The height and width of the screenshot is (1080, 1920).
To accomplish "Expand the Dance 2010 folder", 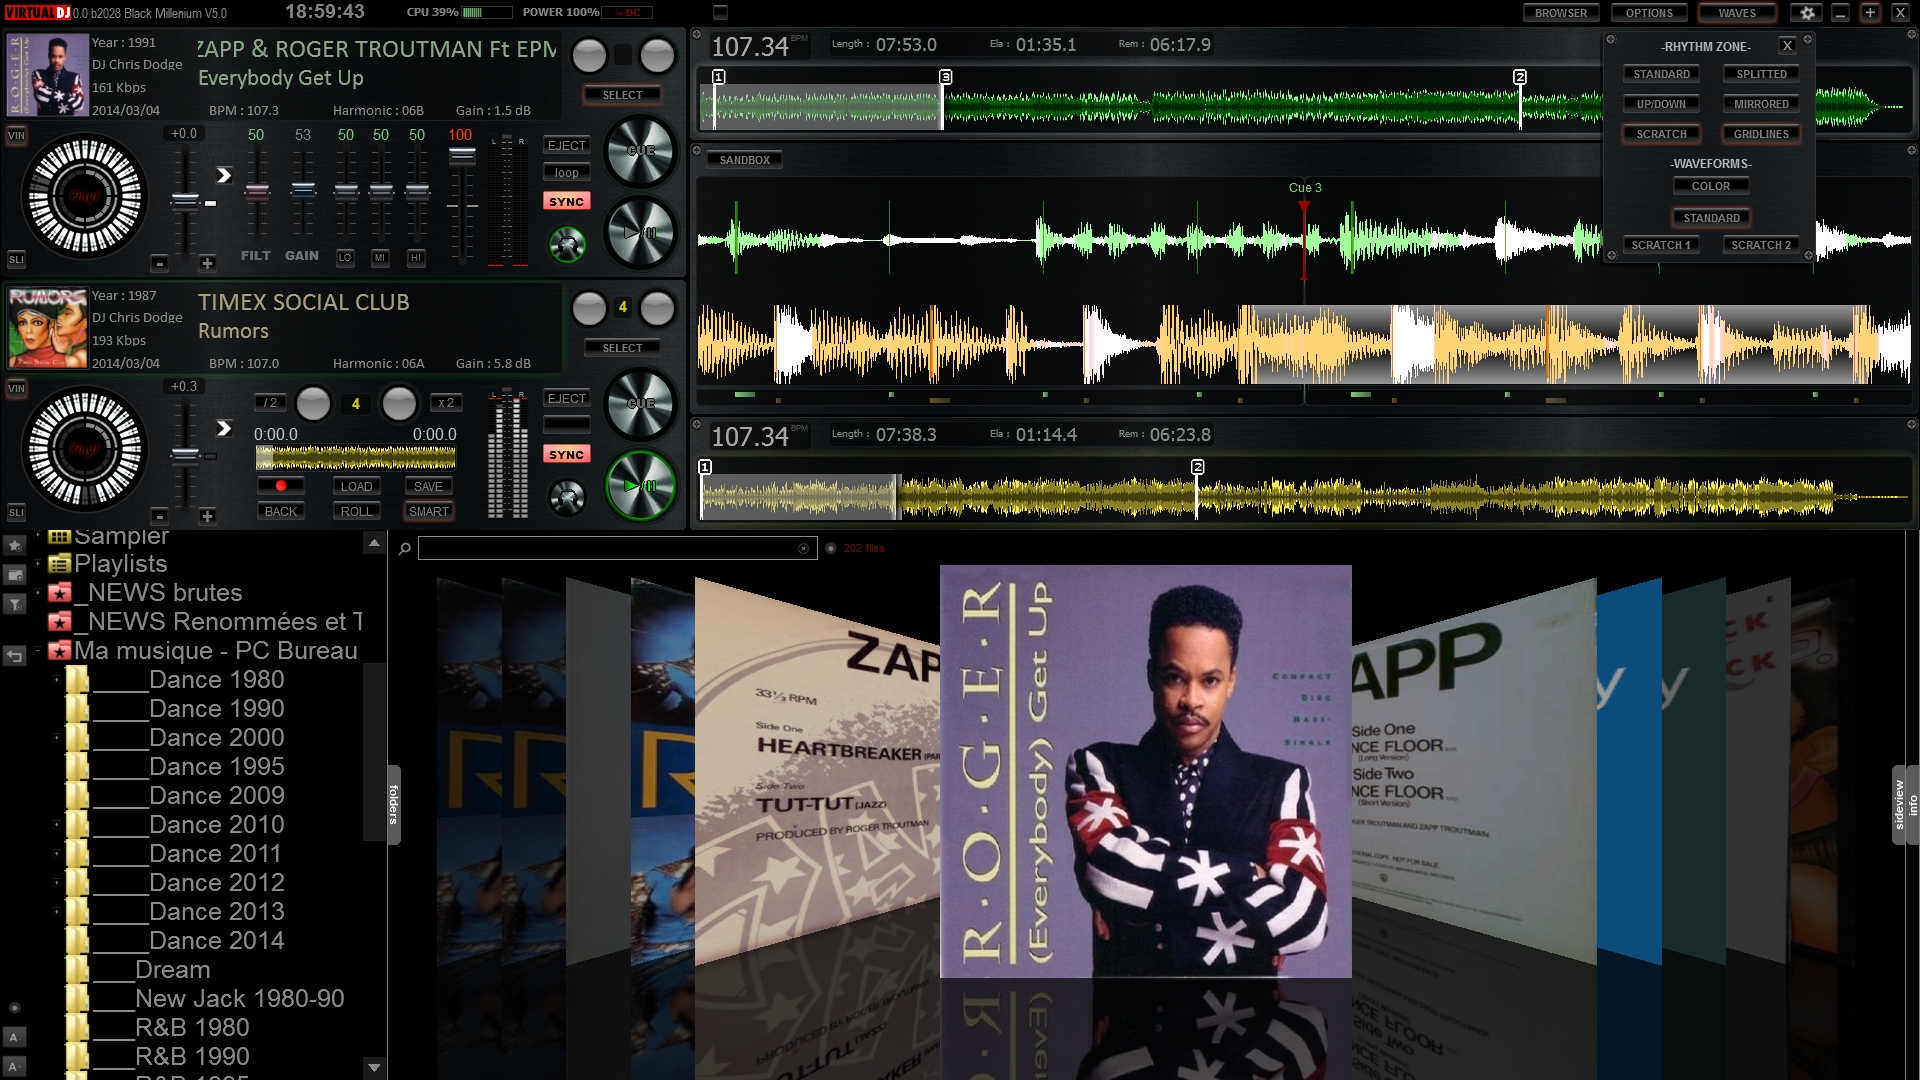I will tap(57, 825).
